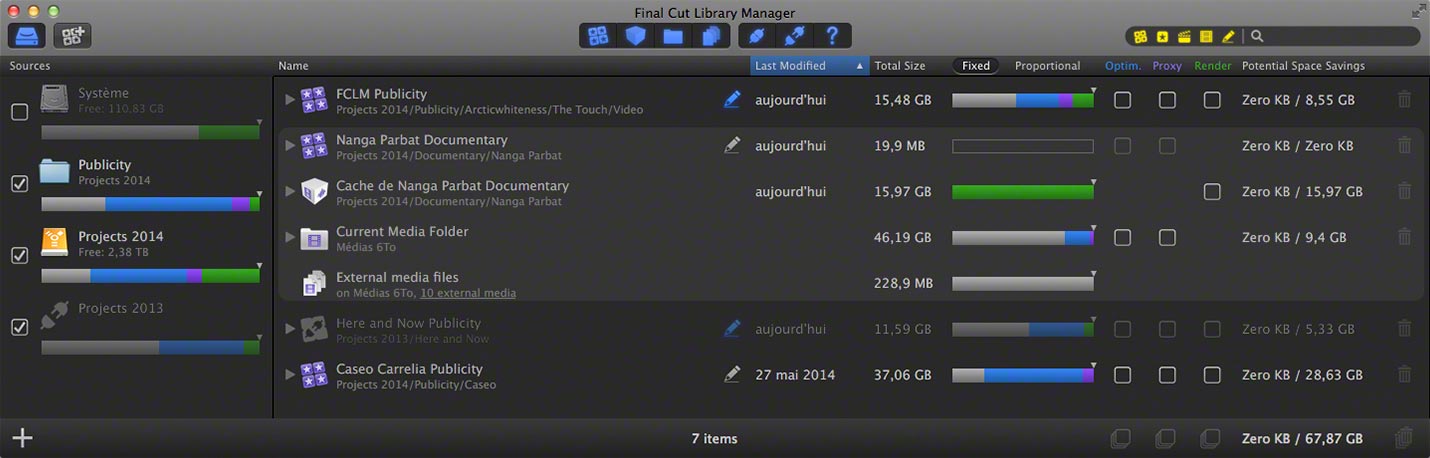Click the third copy icon in bottom bar
This screenshot has width=1430, height=458.
coord(1209,438)
